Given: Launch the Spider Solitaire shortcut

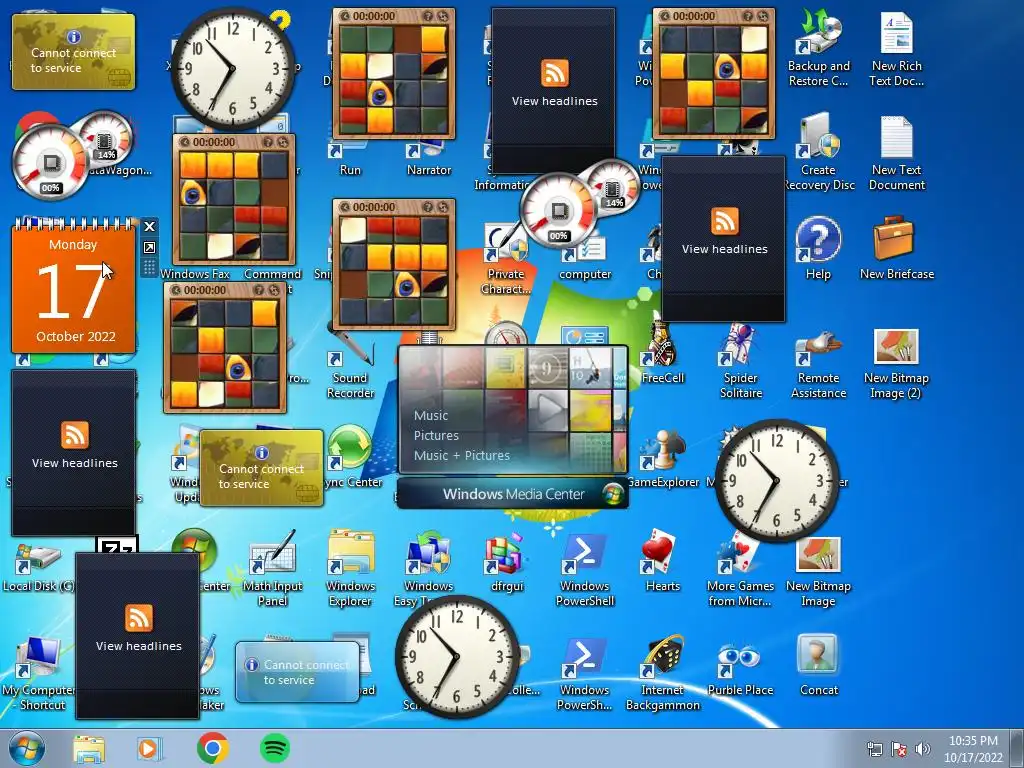Looking at the screenshot, I should [741, 362].
